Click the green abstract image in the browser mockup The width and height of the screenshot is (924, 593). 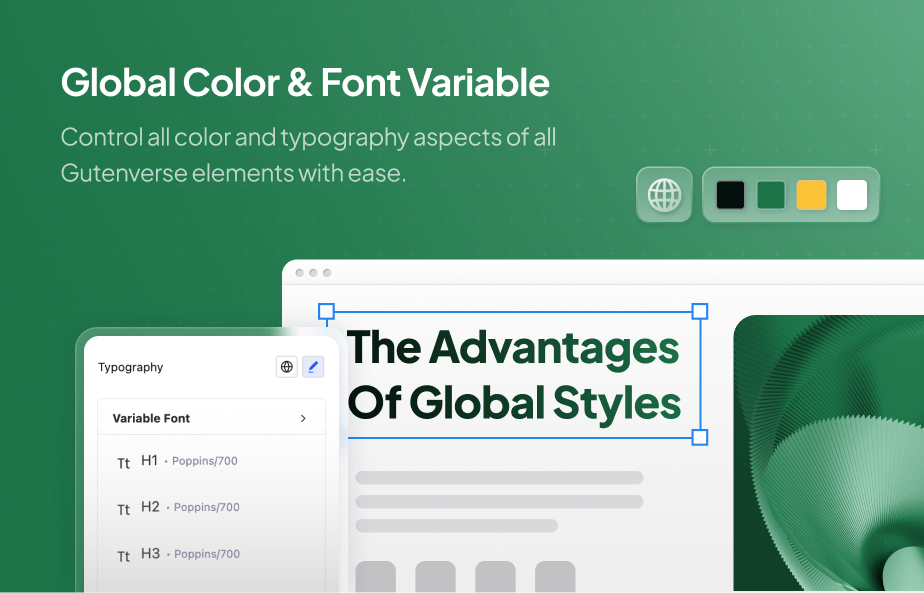coord(829,453)
